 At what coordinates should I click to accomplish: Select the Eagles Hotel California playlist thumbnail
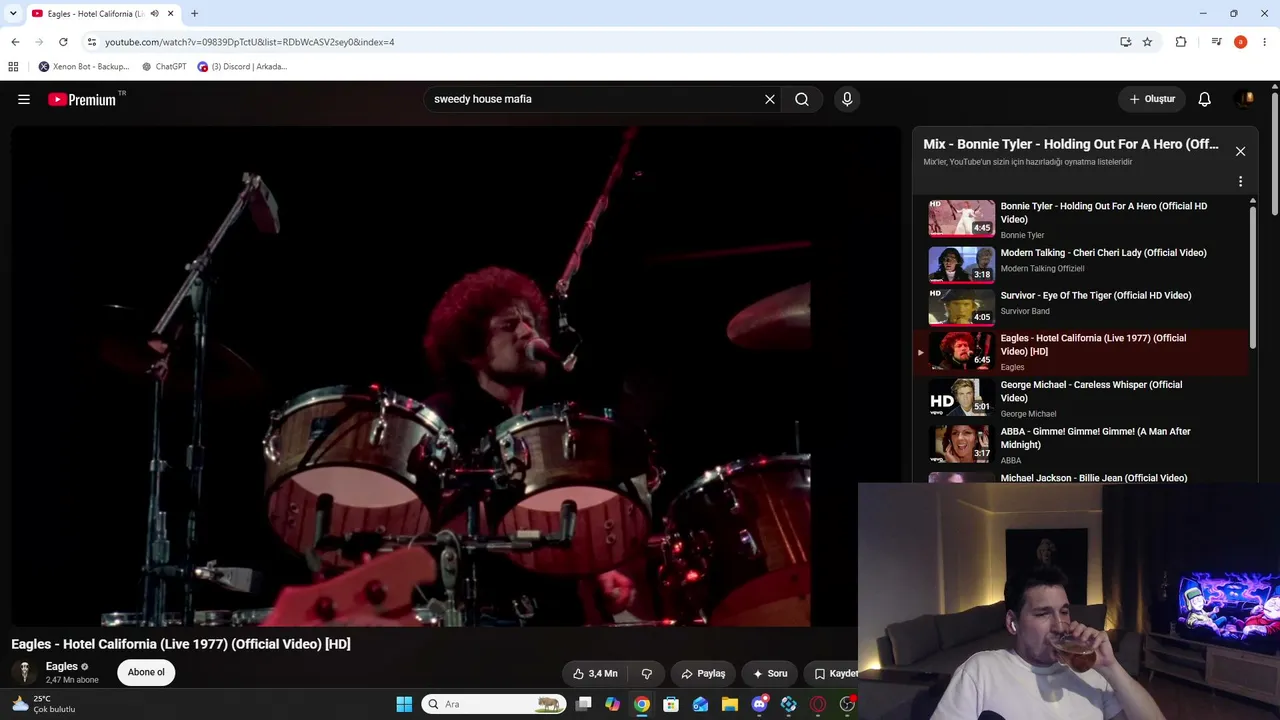[x=961, y=350]
